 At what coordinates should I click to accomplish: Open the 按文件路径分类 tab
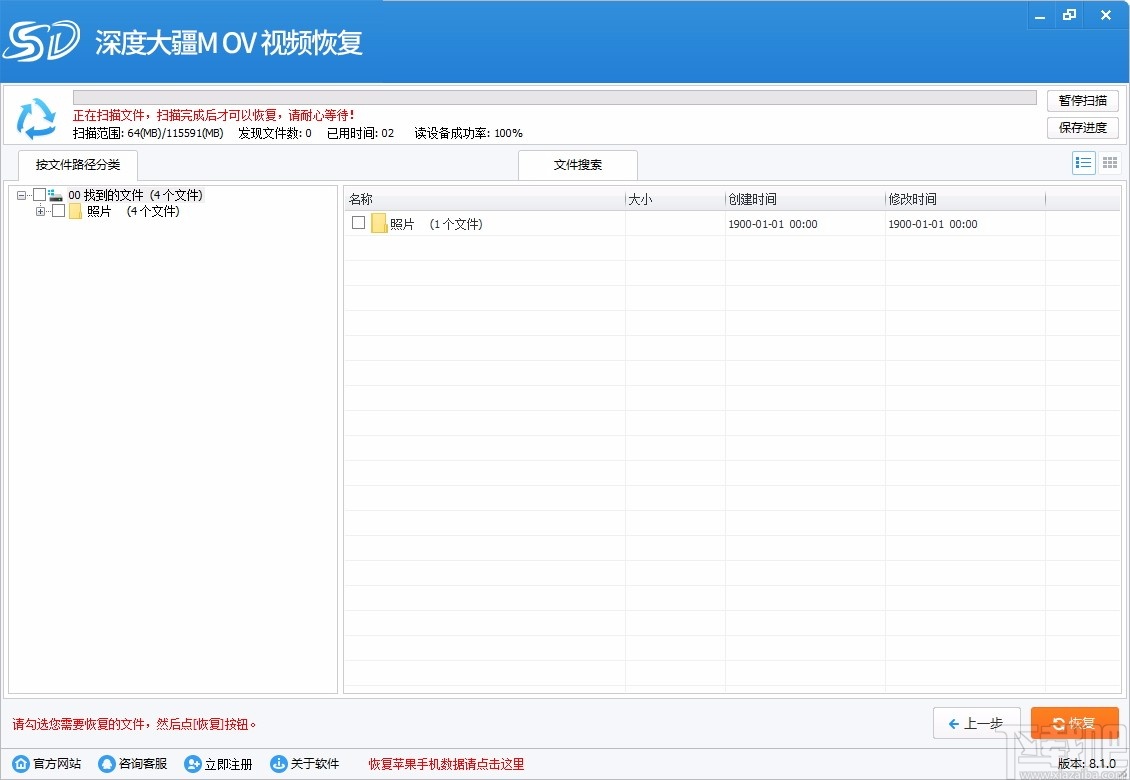(x=77, y=166)
